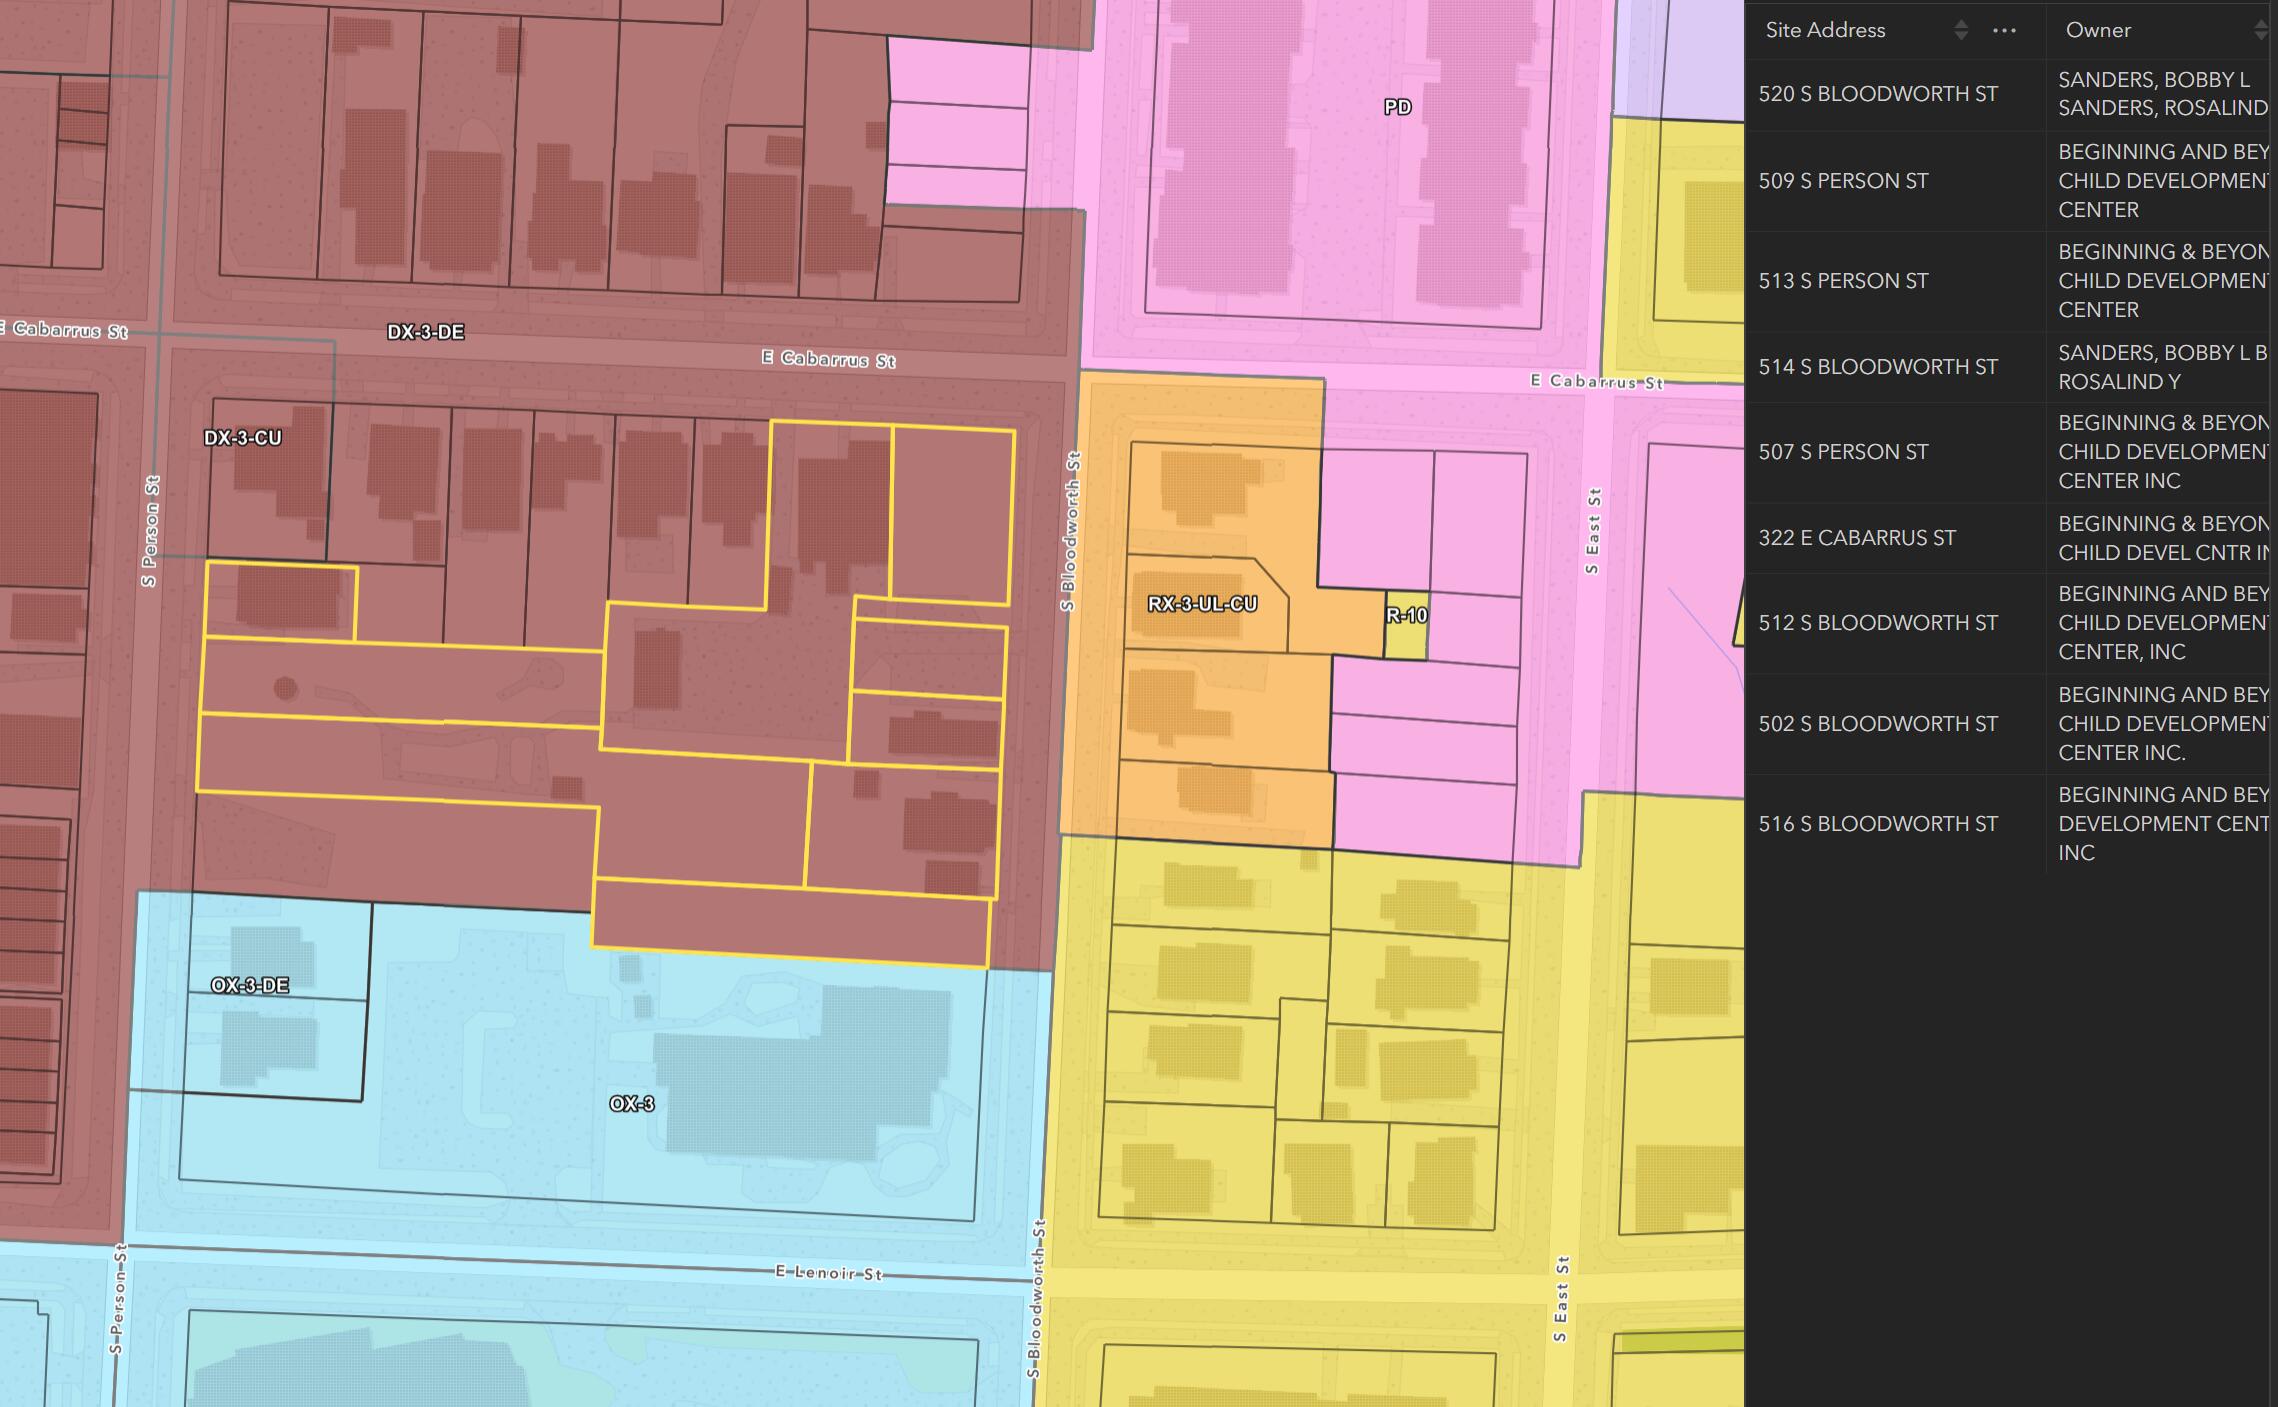
Task: Select the 512 S Bloodworth St row
Action: (x=1878, y=623)
